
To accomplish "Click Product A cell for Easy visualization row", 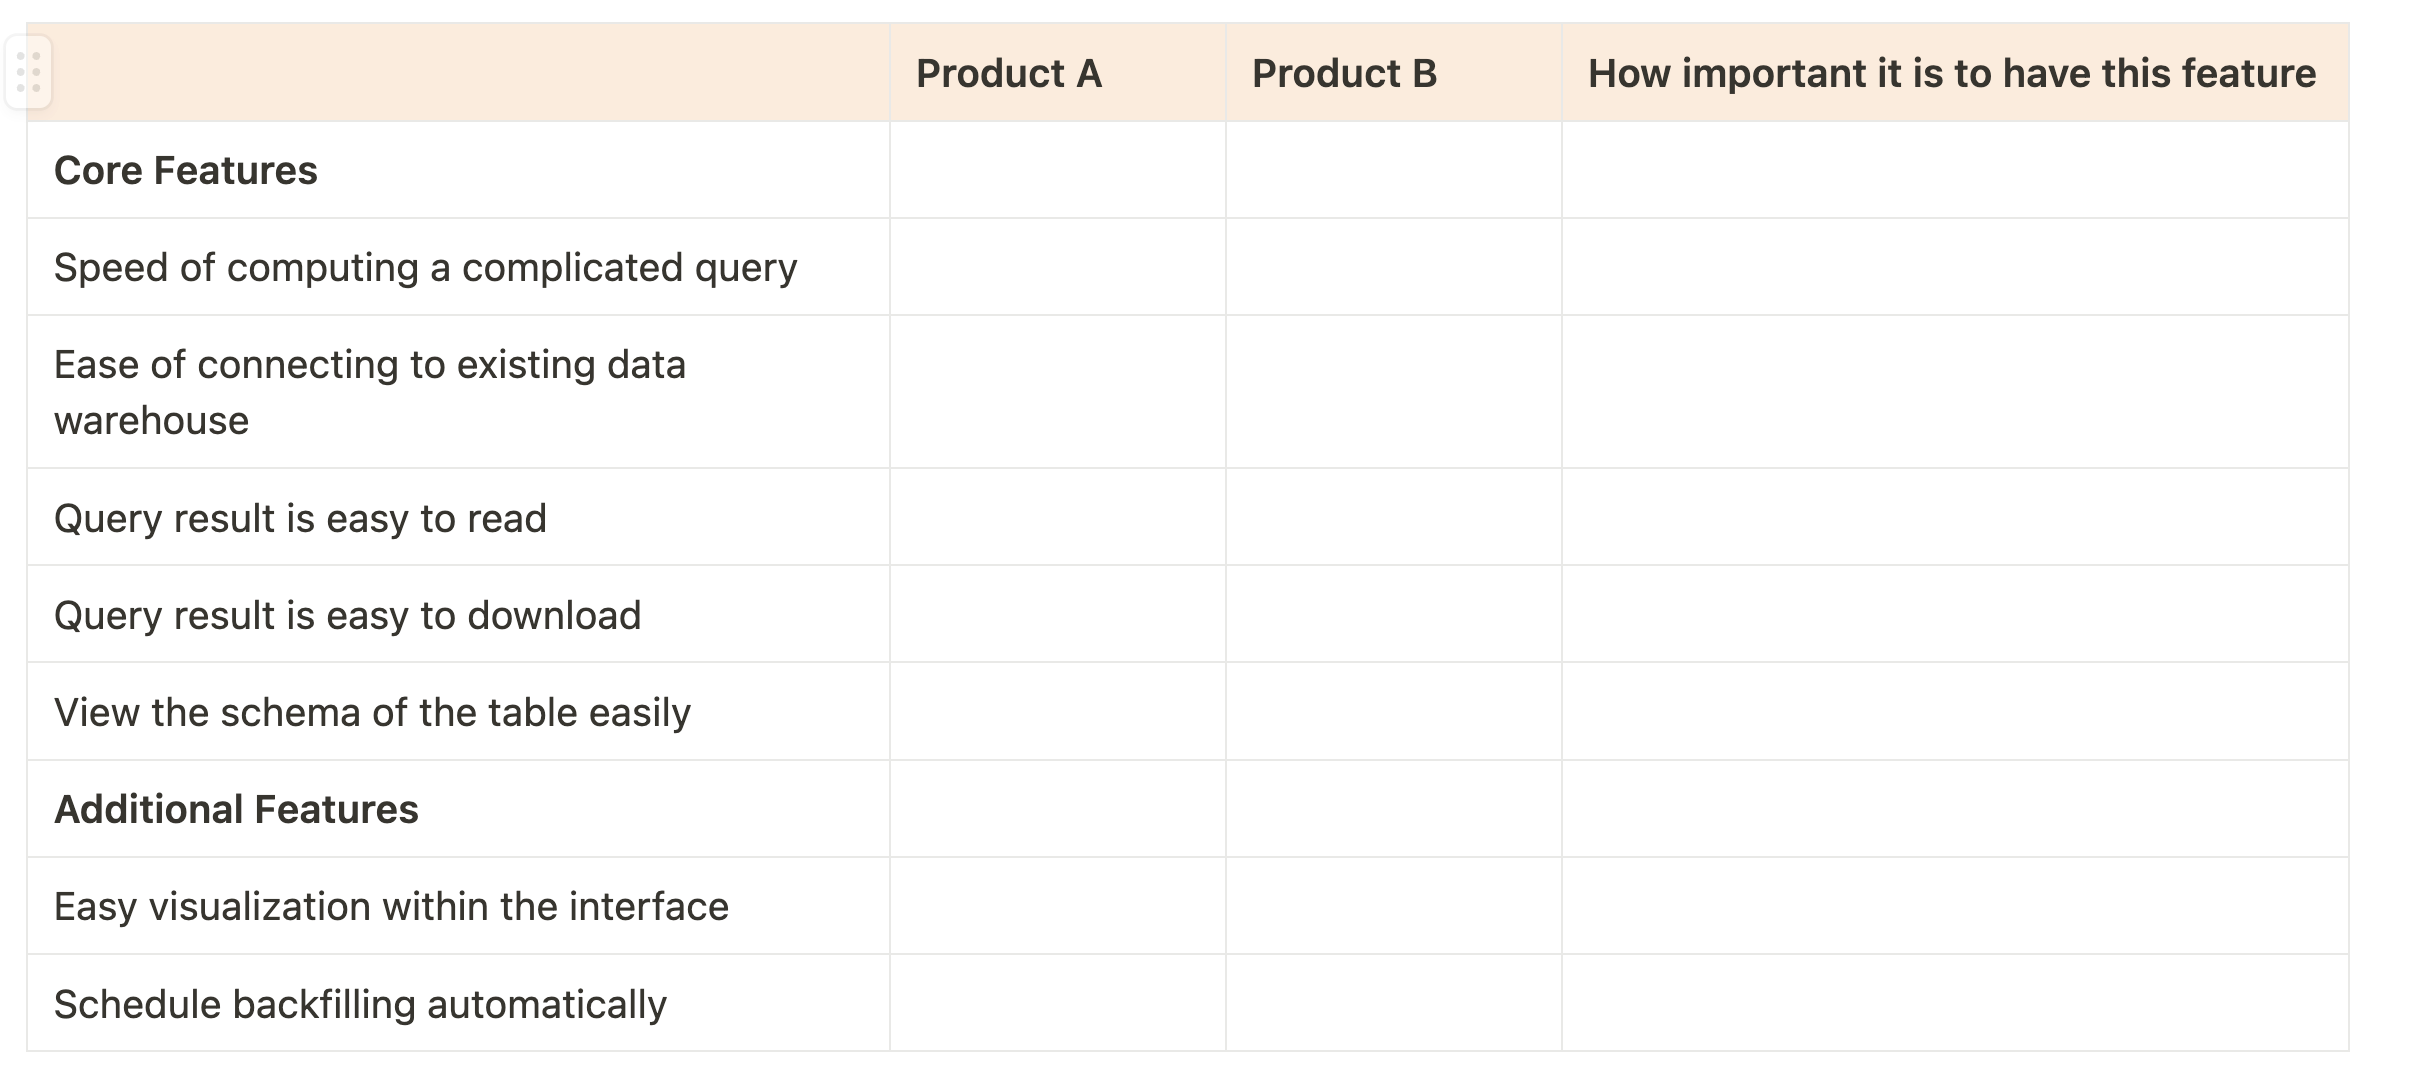I will click(x=1057, y=906).
